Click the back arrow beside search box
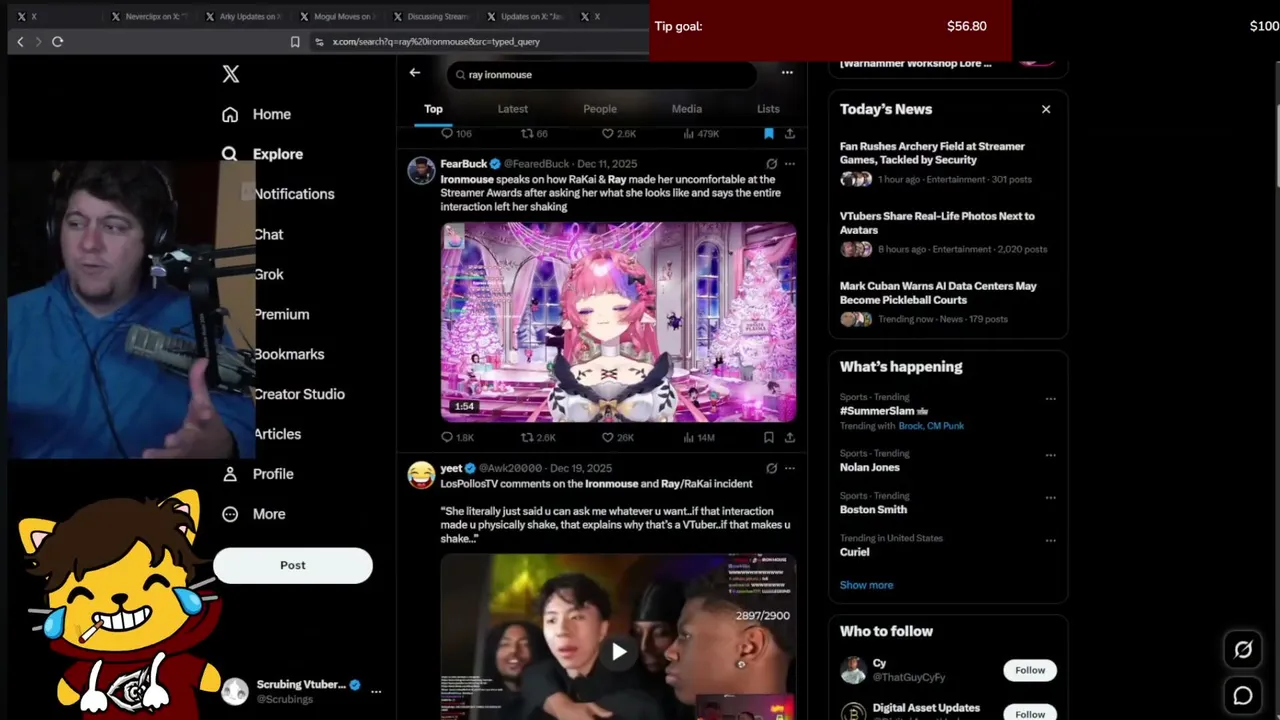Image resolution: width=1280 pixels, height=720 pixels. 415,73
